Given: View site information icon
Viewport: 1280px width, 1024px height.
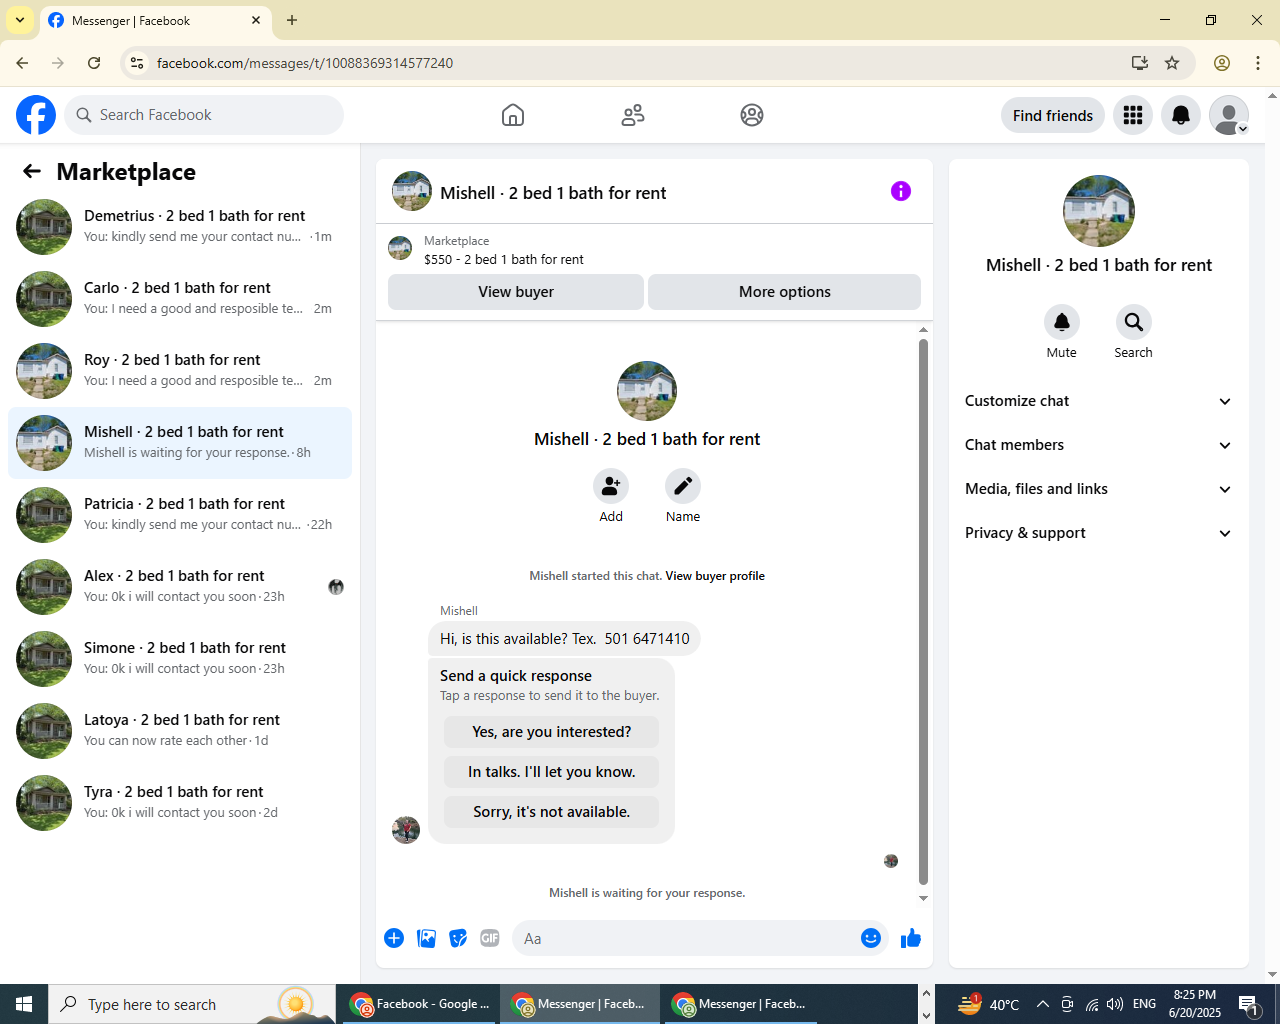Looking at the screenshot, I should pos(137,63).
